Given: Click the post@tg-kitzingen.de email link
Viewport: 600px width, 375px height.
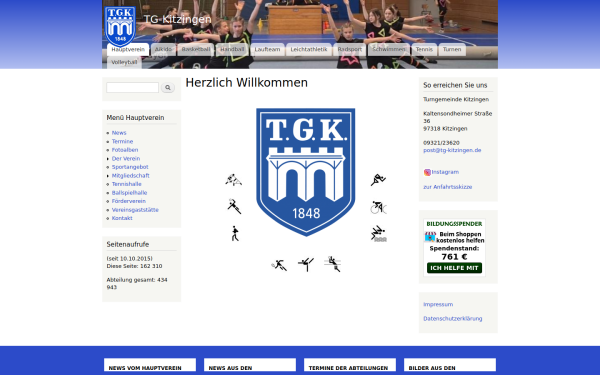Looking at the screenshot, I should tap(452, 150).
